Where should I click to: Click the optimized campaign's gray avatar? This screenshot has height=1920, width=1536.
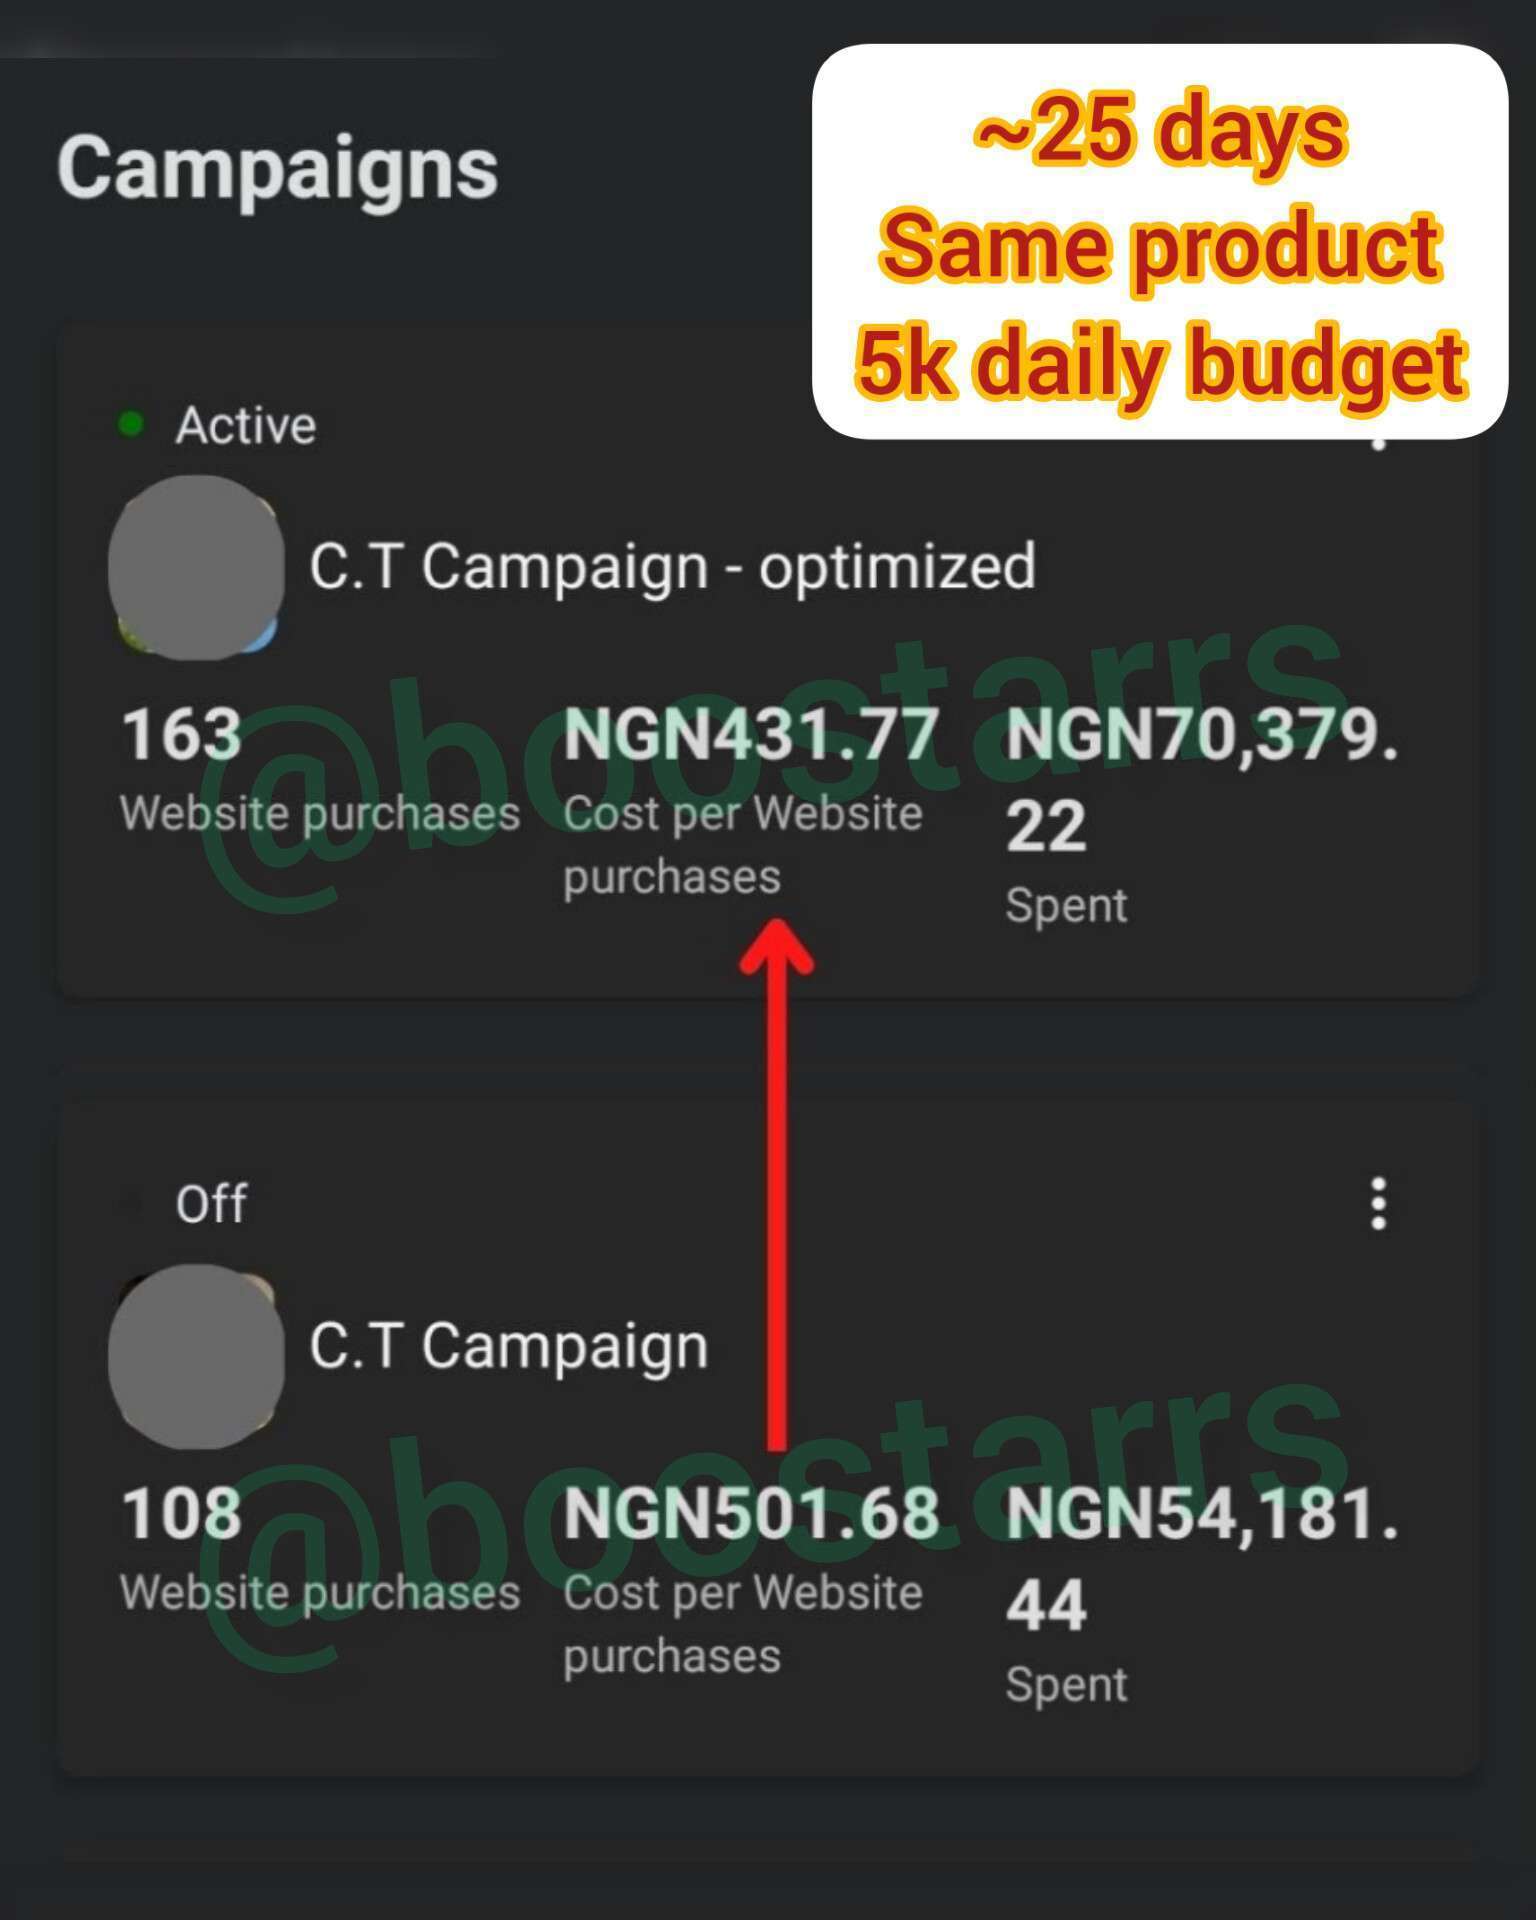tap(196, 567)
